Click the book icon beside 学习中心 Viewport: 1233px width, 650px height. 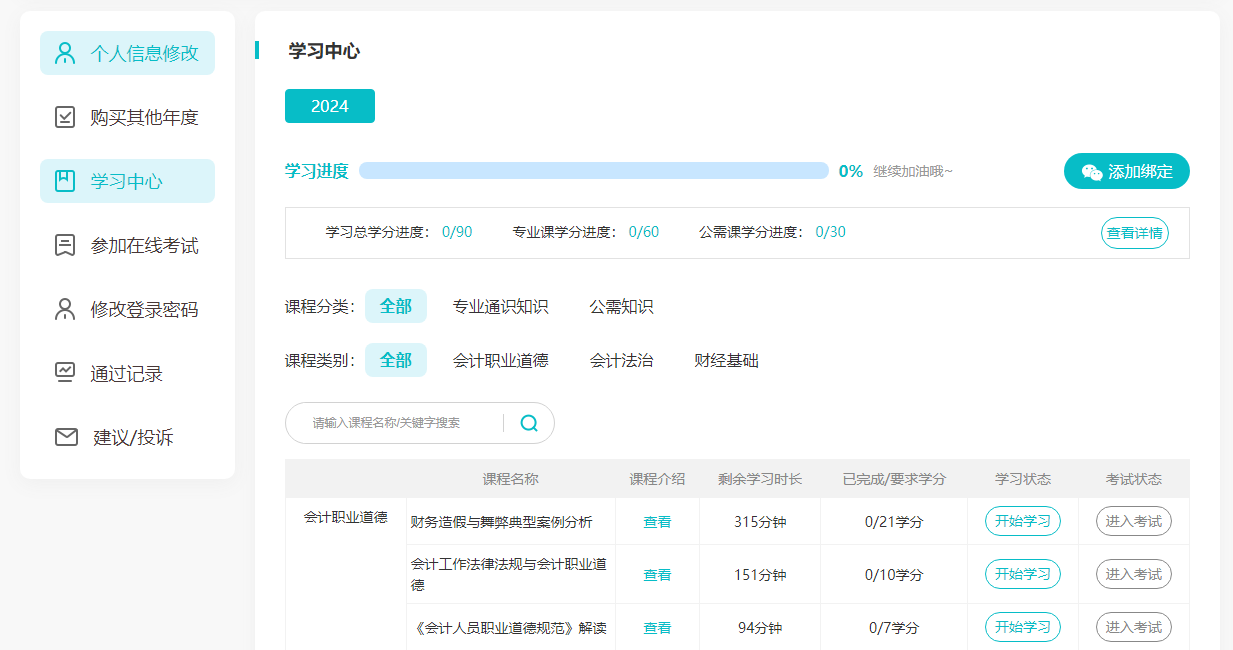(x=65, y=181)
